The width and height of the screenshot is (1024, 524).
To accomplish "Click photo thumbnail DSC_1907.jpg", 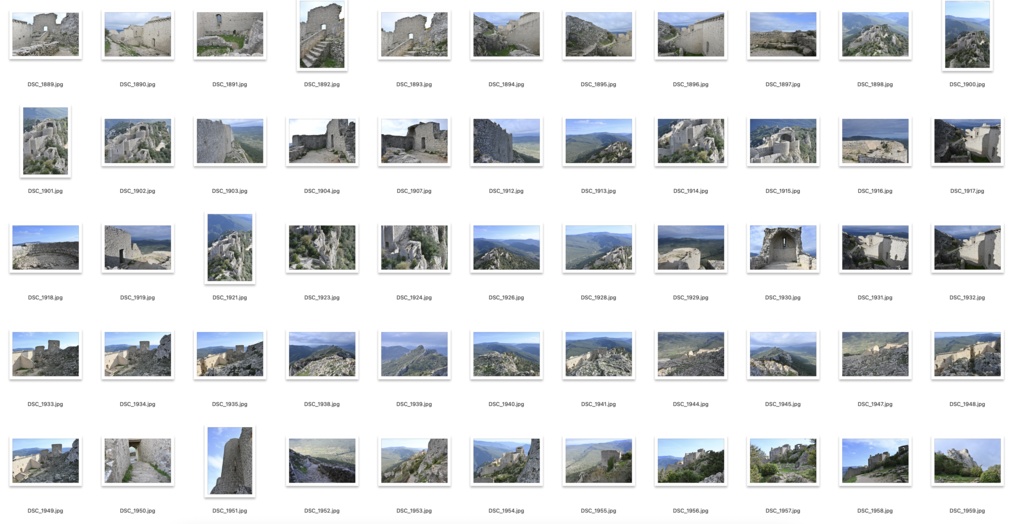I will pos(414,141).
